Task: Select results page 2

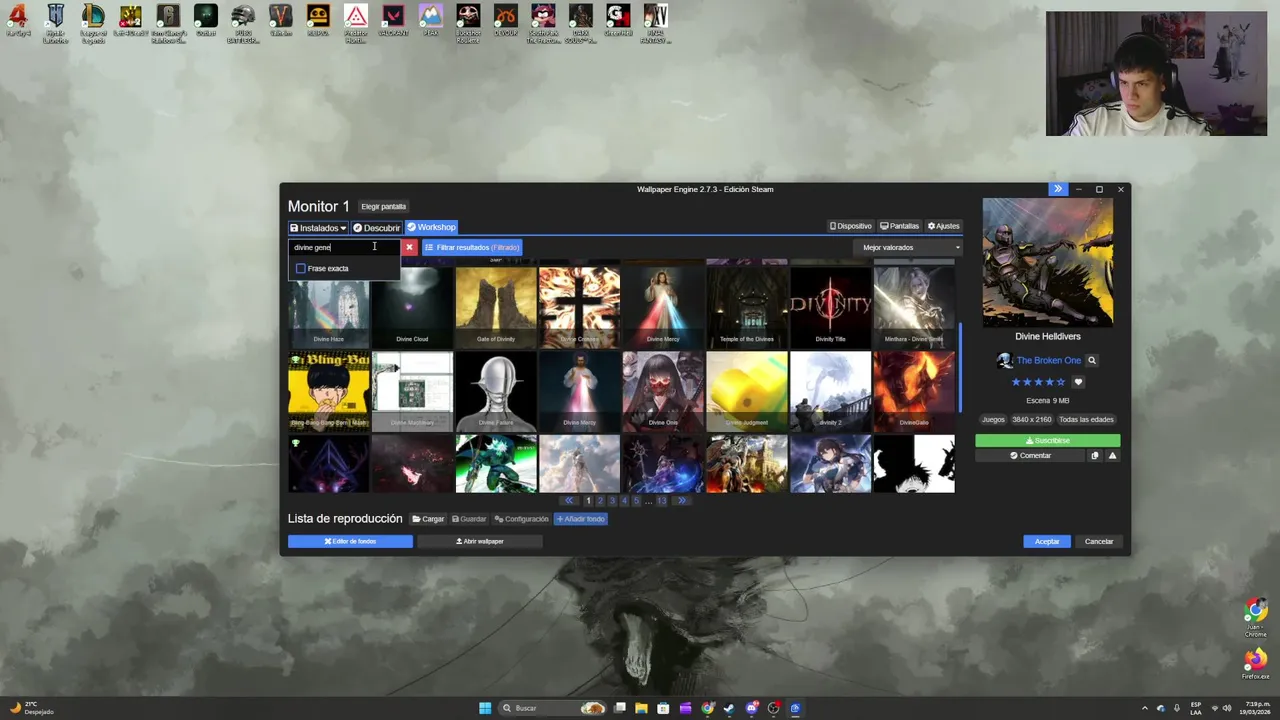Action: (600, 501)
